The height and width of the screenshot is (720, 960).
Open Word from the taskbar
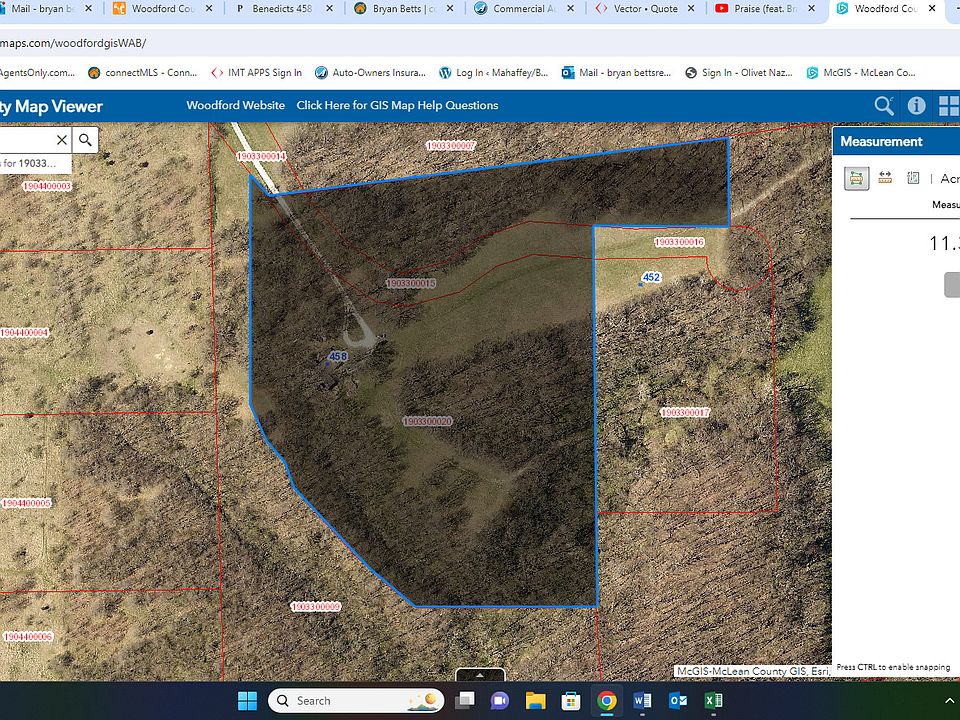point(642,701)
